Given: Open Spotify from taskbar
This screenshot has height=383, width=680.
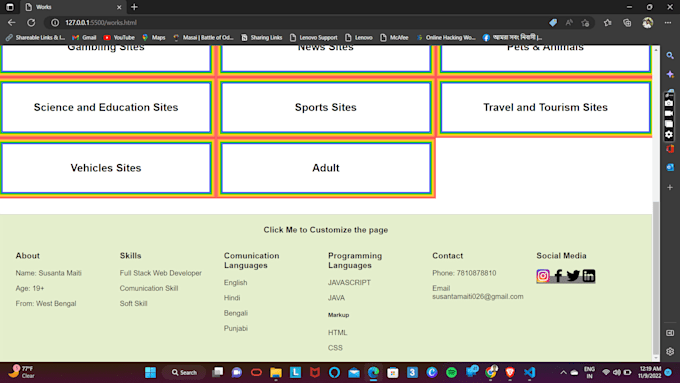Looking at the screenshot, I should coord(451,372).
